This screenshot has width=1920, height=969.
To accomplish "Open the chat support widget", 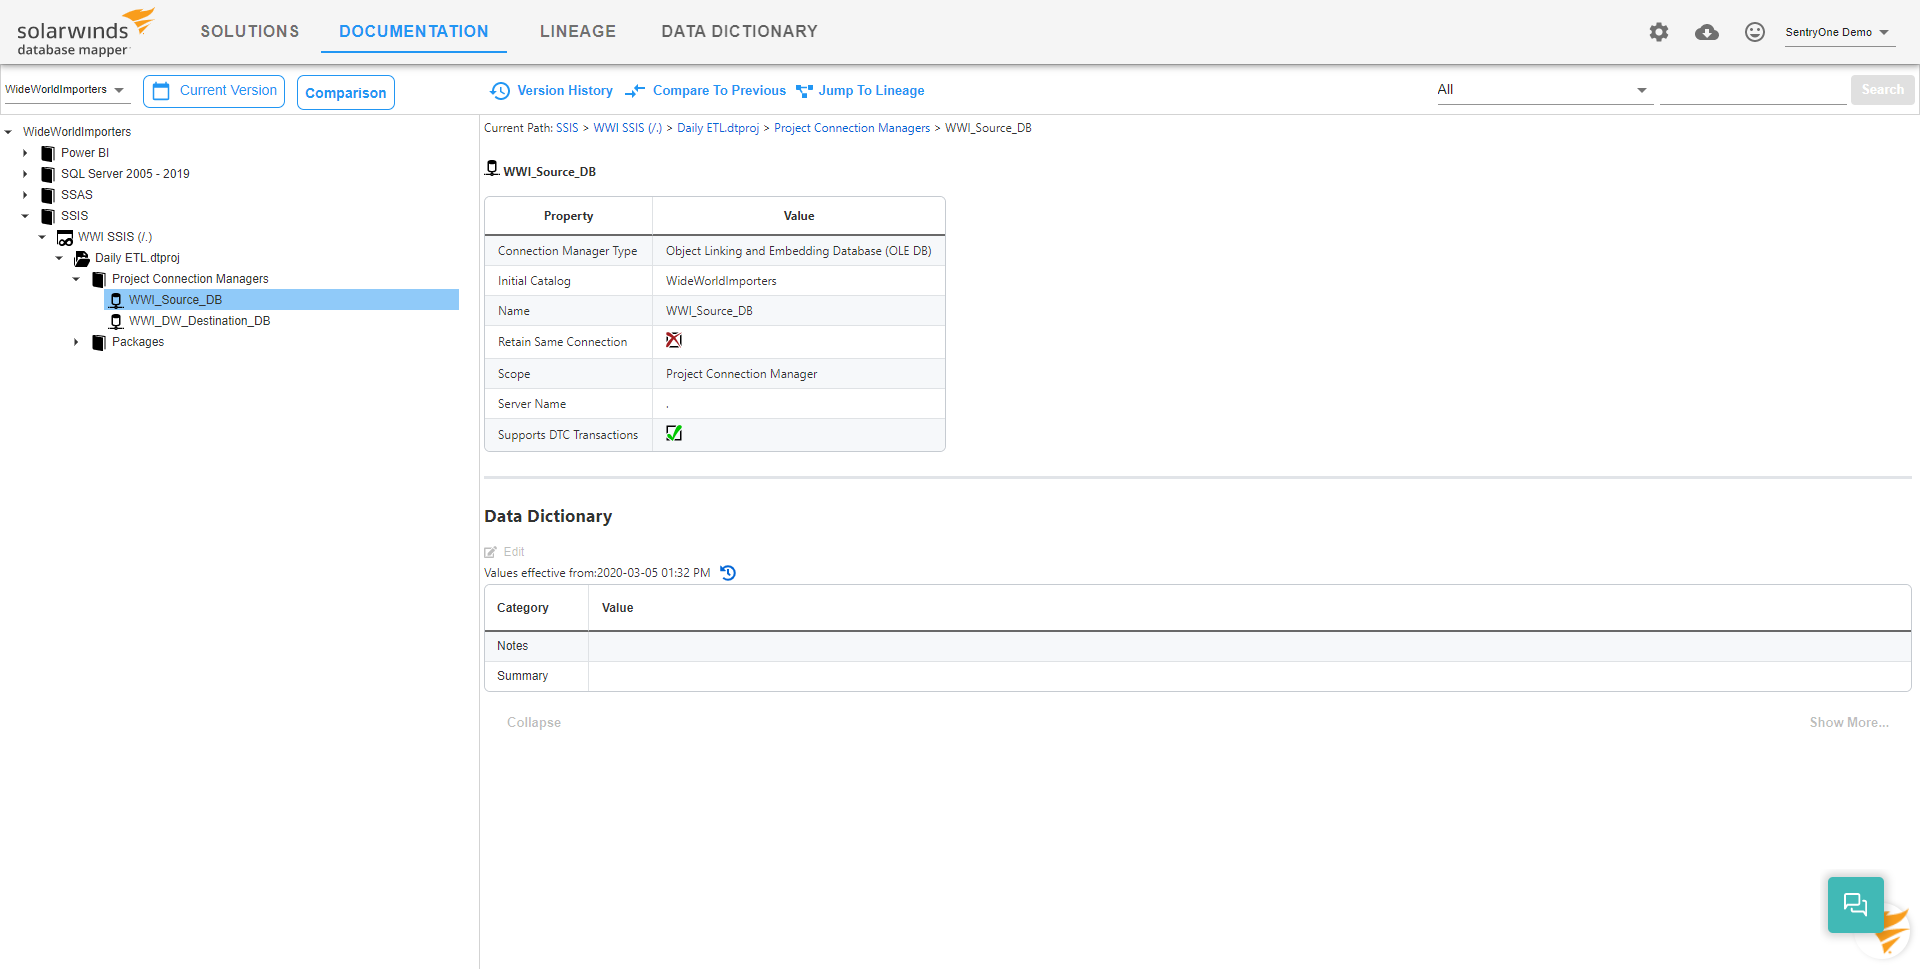I will pyautogui.click(x=1856, y=905).
